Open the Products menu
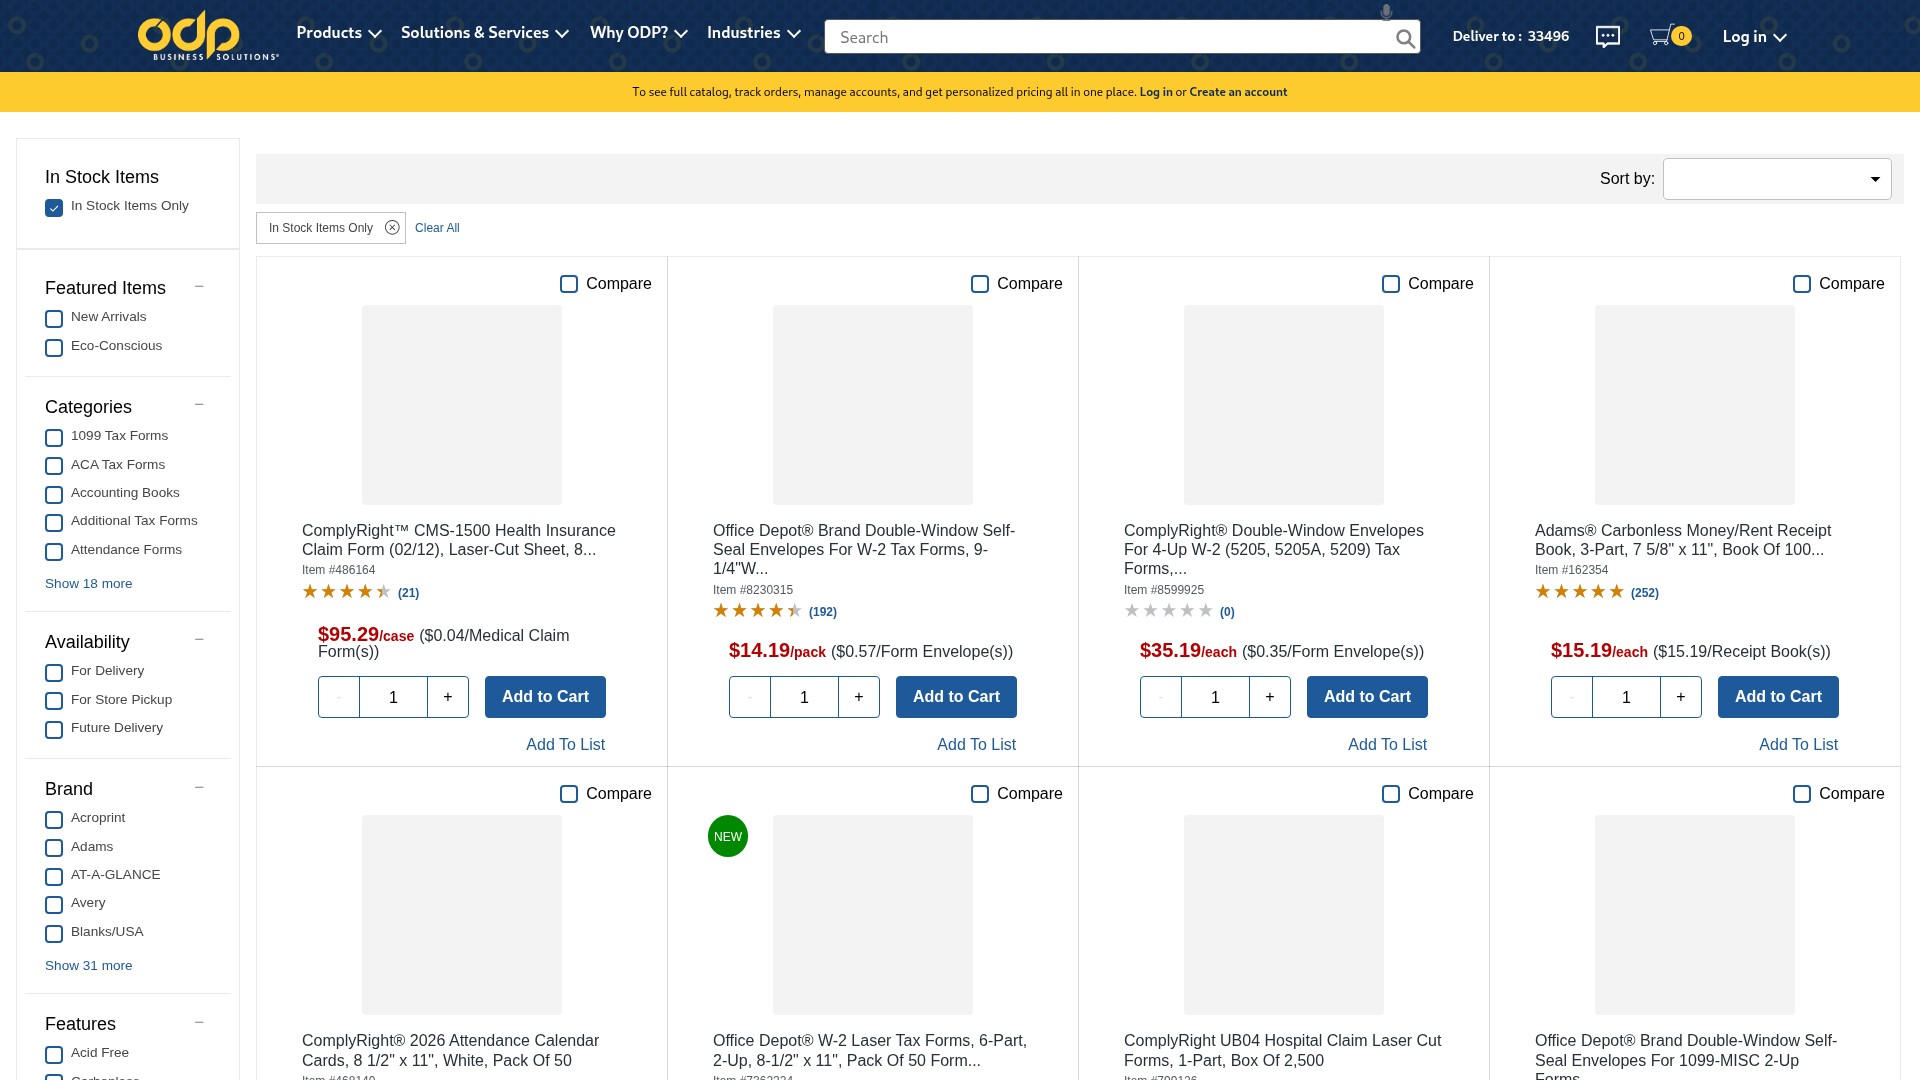This screenshot has height=1080, width=1920. 339,33
